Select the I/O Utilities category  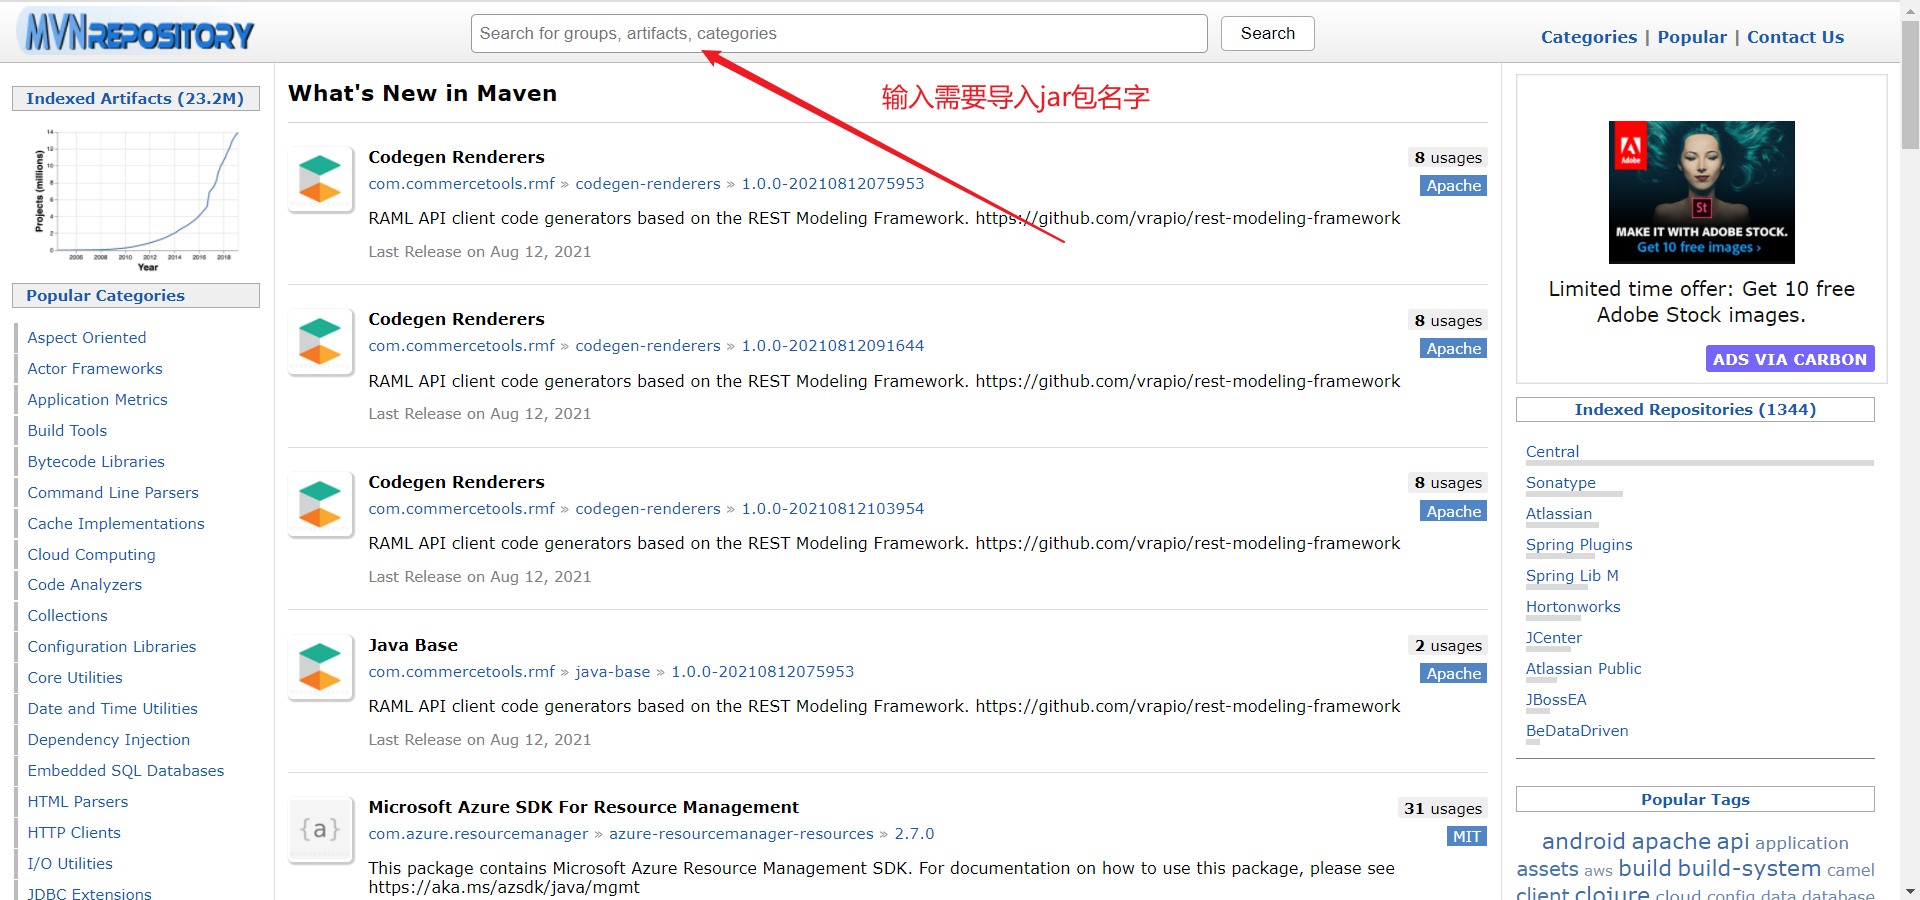click(x=70, y=863)
